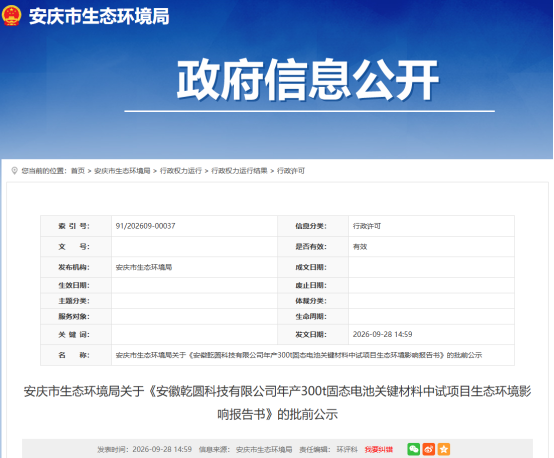Go to 行政权力运行结果 breadcrumb link
The width and height of the screenshot is (554, 458).
[x=239, y=171]
